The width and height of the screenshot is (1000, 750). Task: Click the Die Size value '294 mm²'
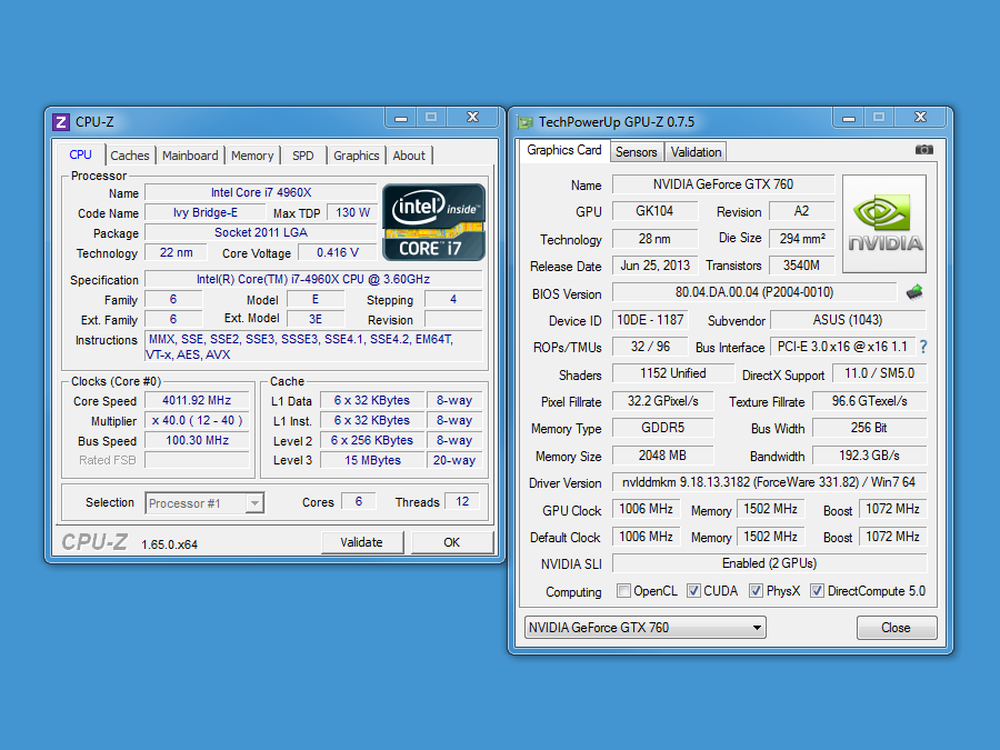(x=802, y=239)
